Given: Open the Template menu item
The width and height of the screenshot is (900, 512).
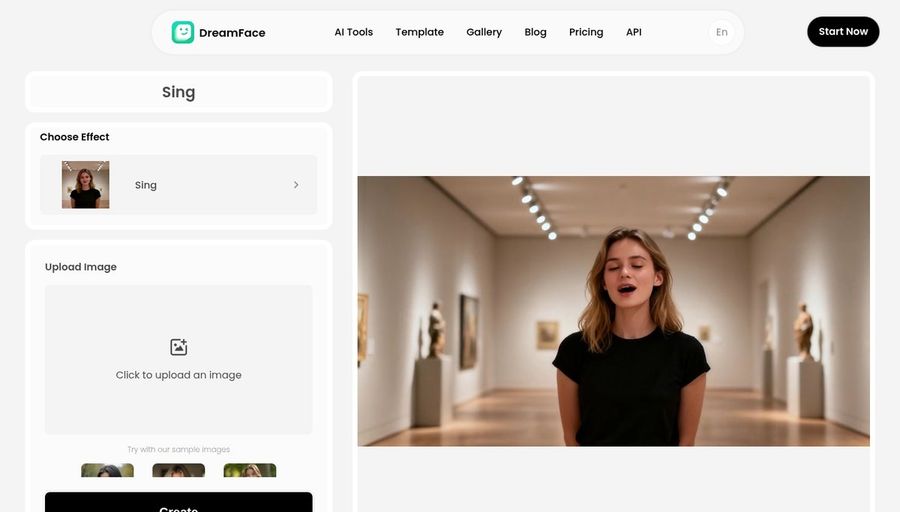Looking at the screenshot, I should point(420,32).
